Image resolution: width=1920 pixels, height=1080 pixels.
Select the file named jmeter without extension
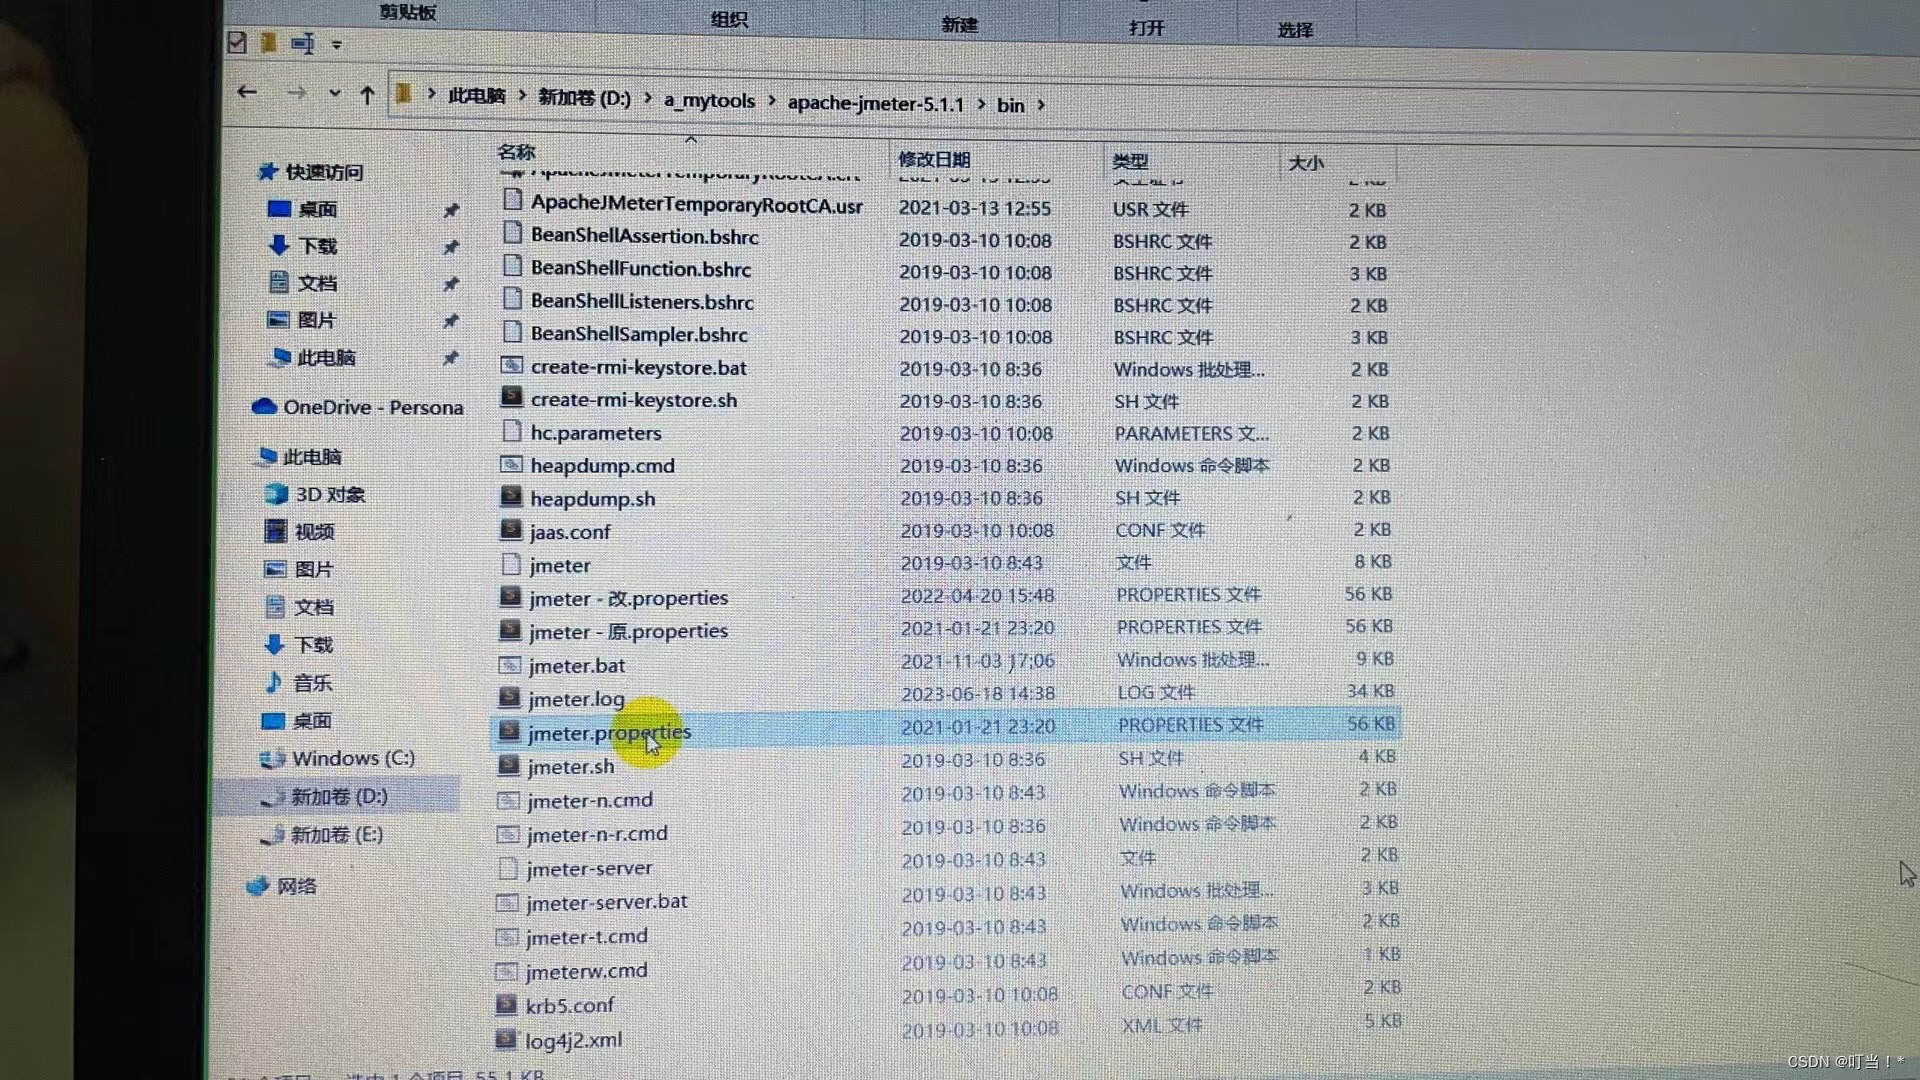pos(560,566)
